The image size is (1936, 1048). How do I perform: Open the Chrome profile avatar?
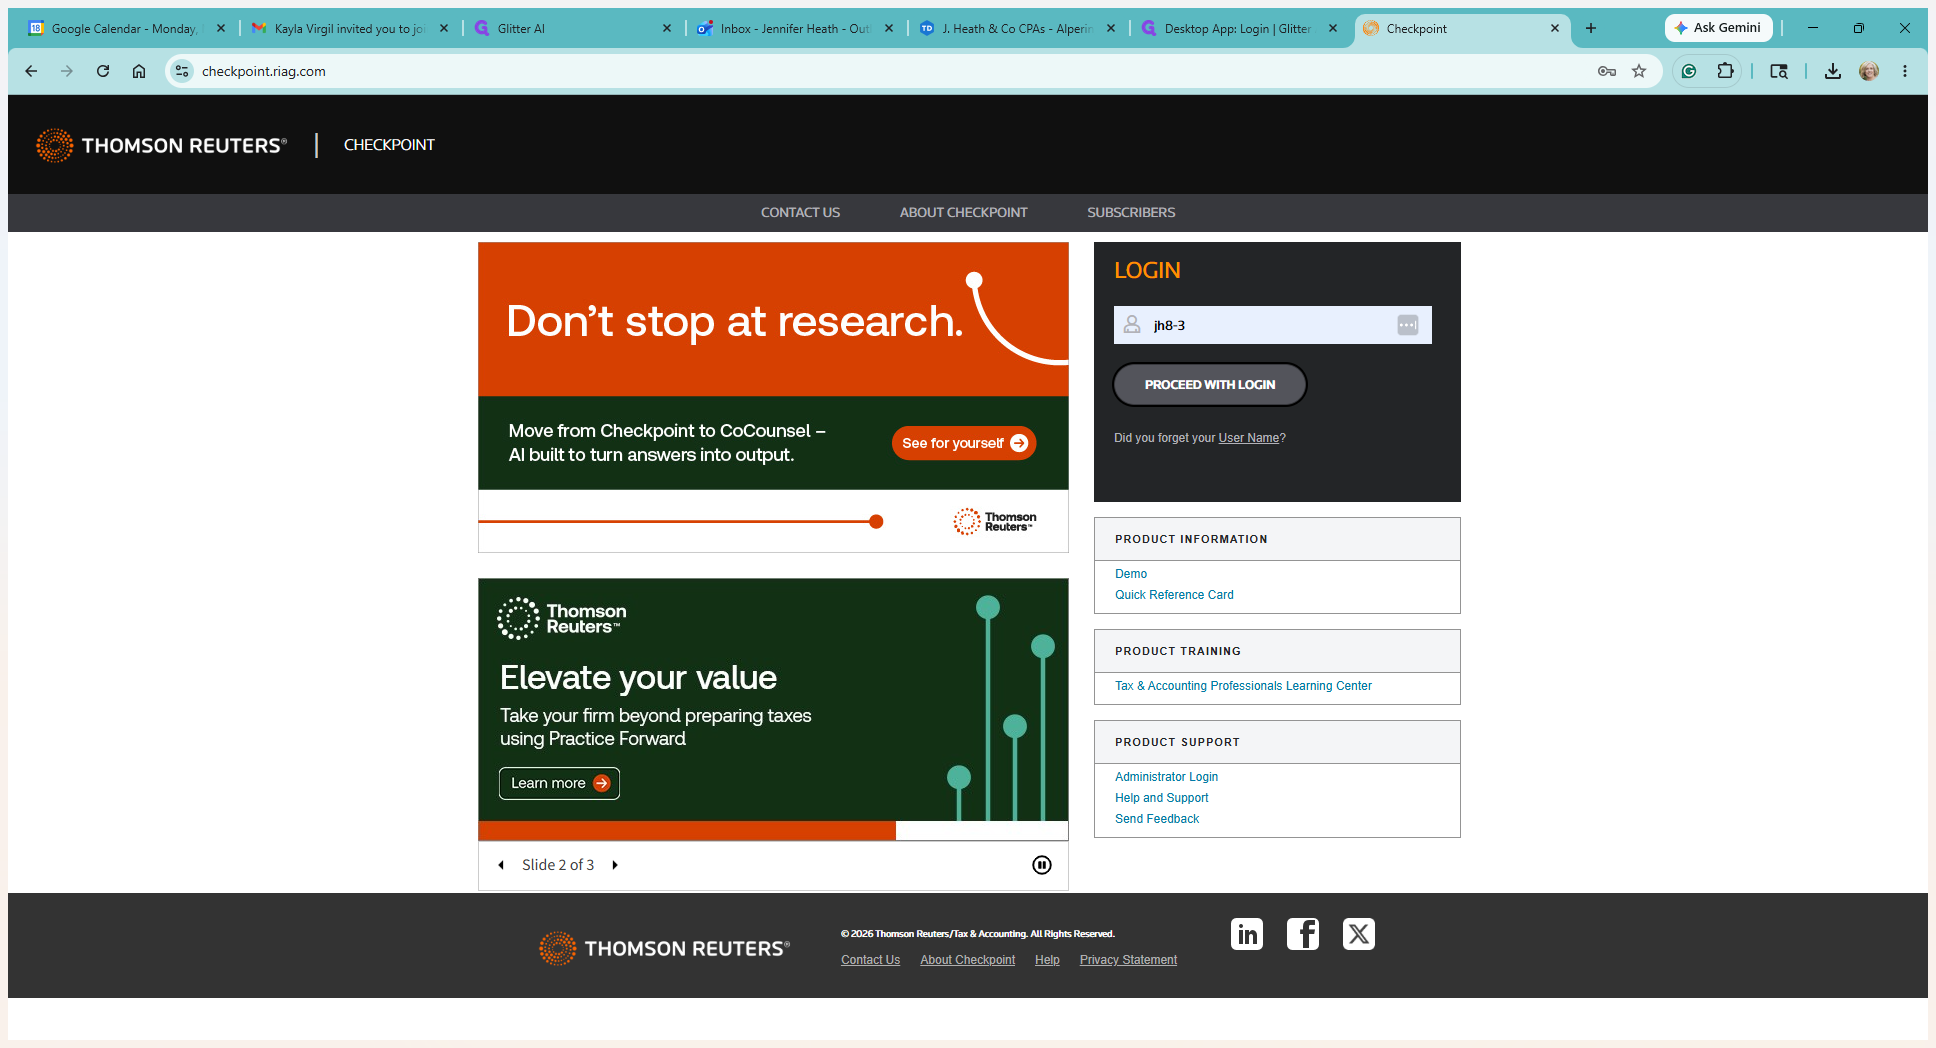(x=1869, y=71)
